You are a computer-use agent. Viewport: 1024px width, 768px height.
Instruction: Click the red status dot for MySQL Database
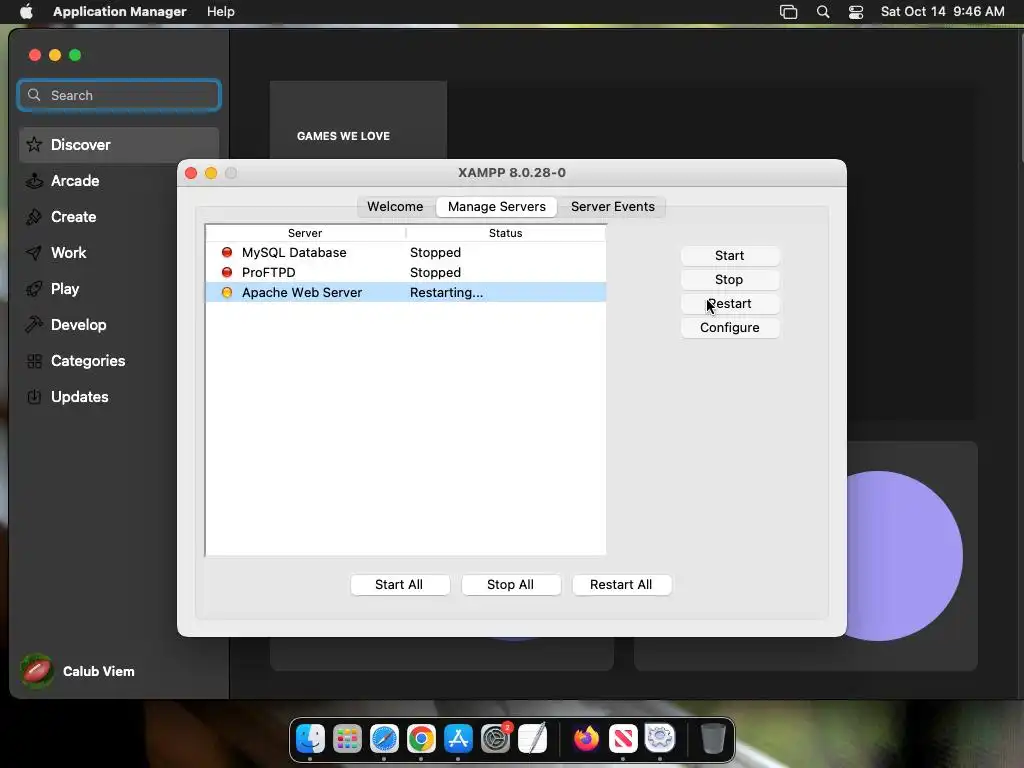click(x=227, y=252)
